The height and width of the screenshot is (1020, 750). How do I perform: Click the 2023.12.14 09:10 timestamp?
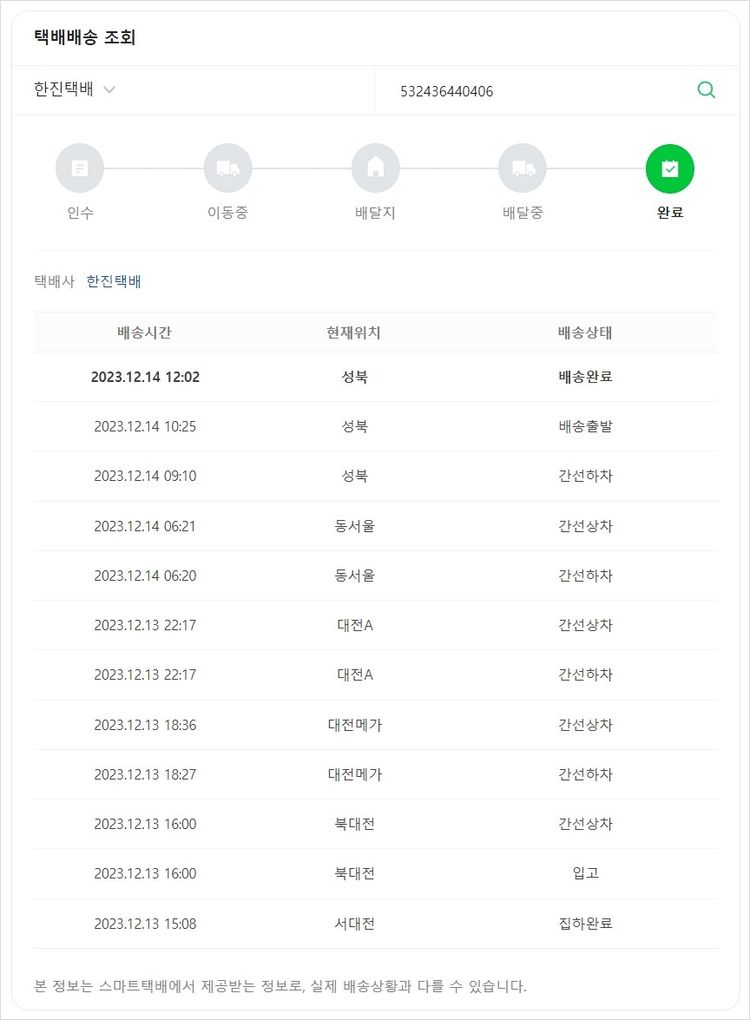click(145, 476)
